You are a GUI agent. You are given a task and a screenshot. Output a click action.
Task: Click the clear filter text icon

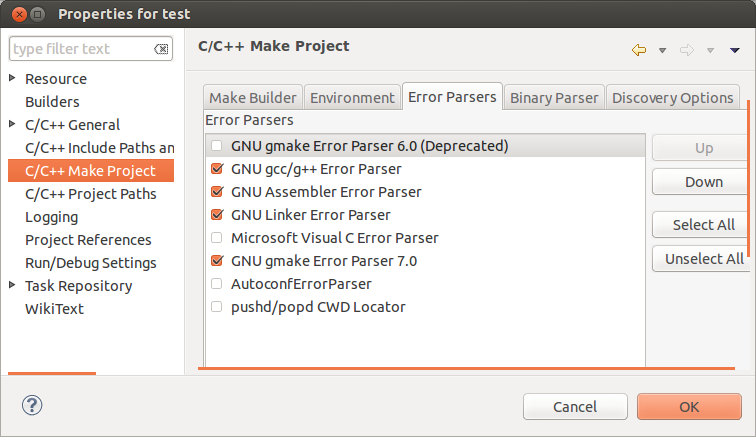pos(161,49)
